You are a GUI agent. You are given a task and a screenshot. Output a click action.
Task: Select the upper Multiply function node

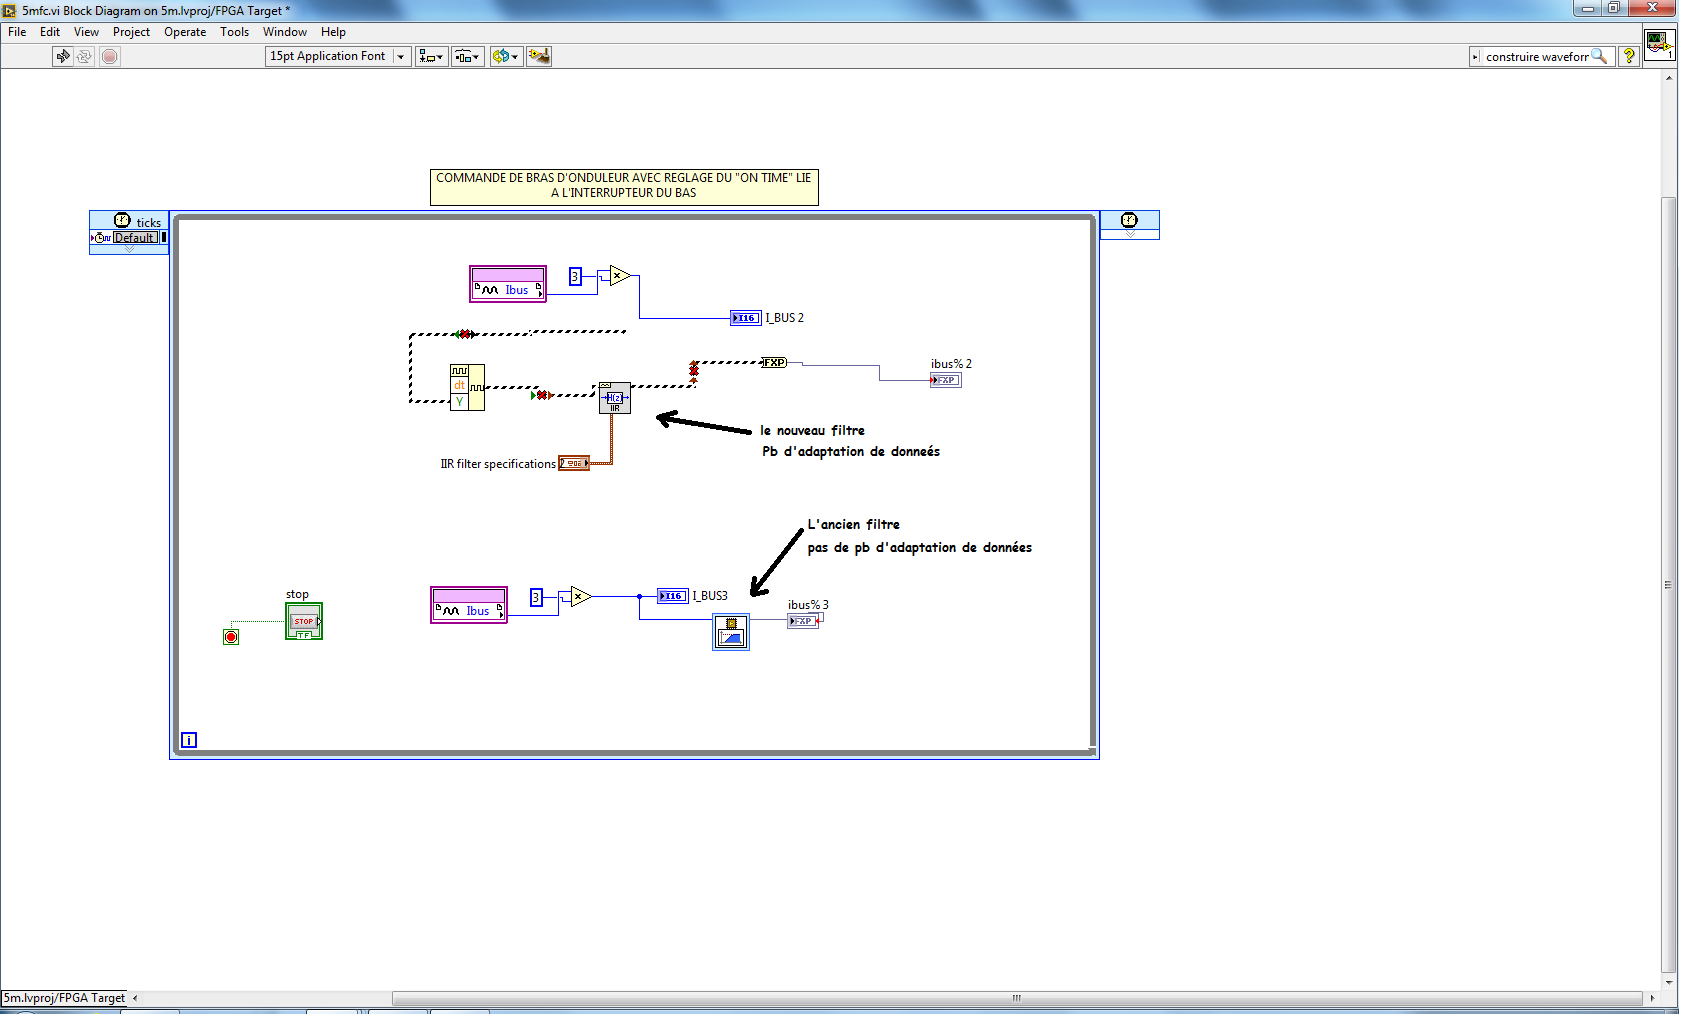click(x=620, y=275)
